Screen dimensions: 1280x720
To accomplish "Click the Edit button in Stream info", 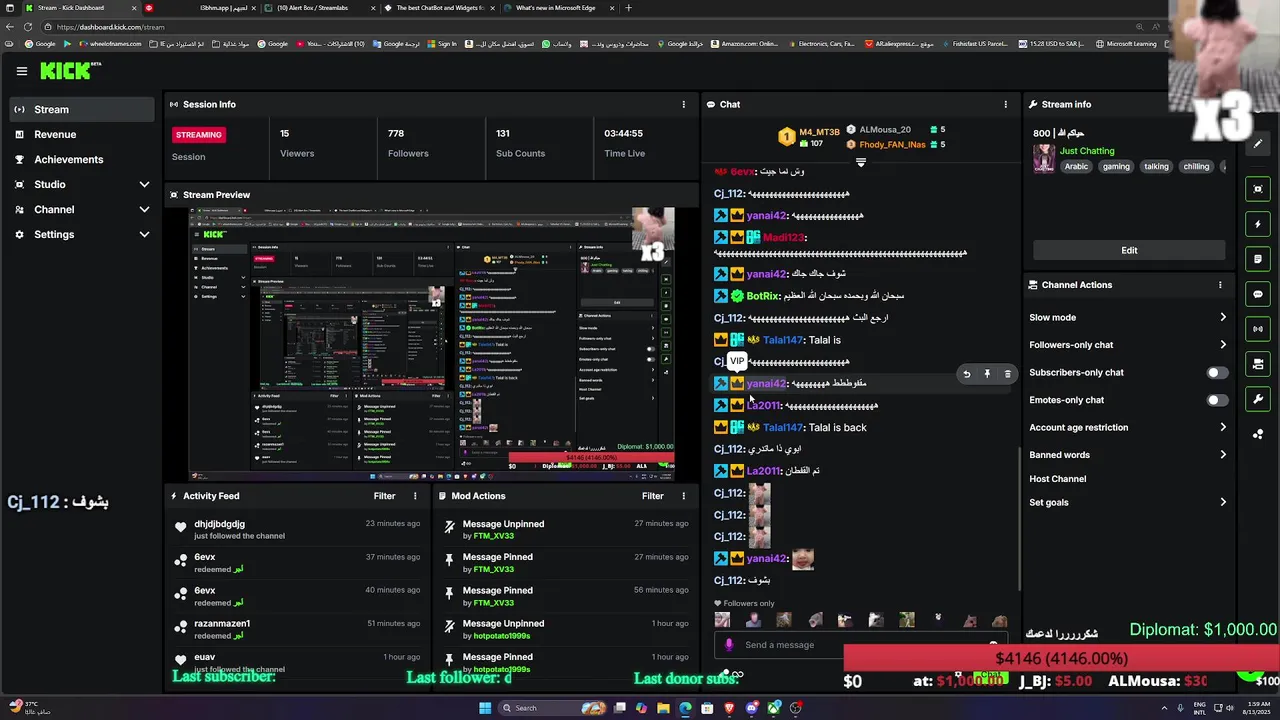I will pyautogui.click(x=1129, y=250).
